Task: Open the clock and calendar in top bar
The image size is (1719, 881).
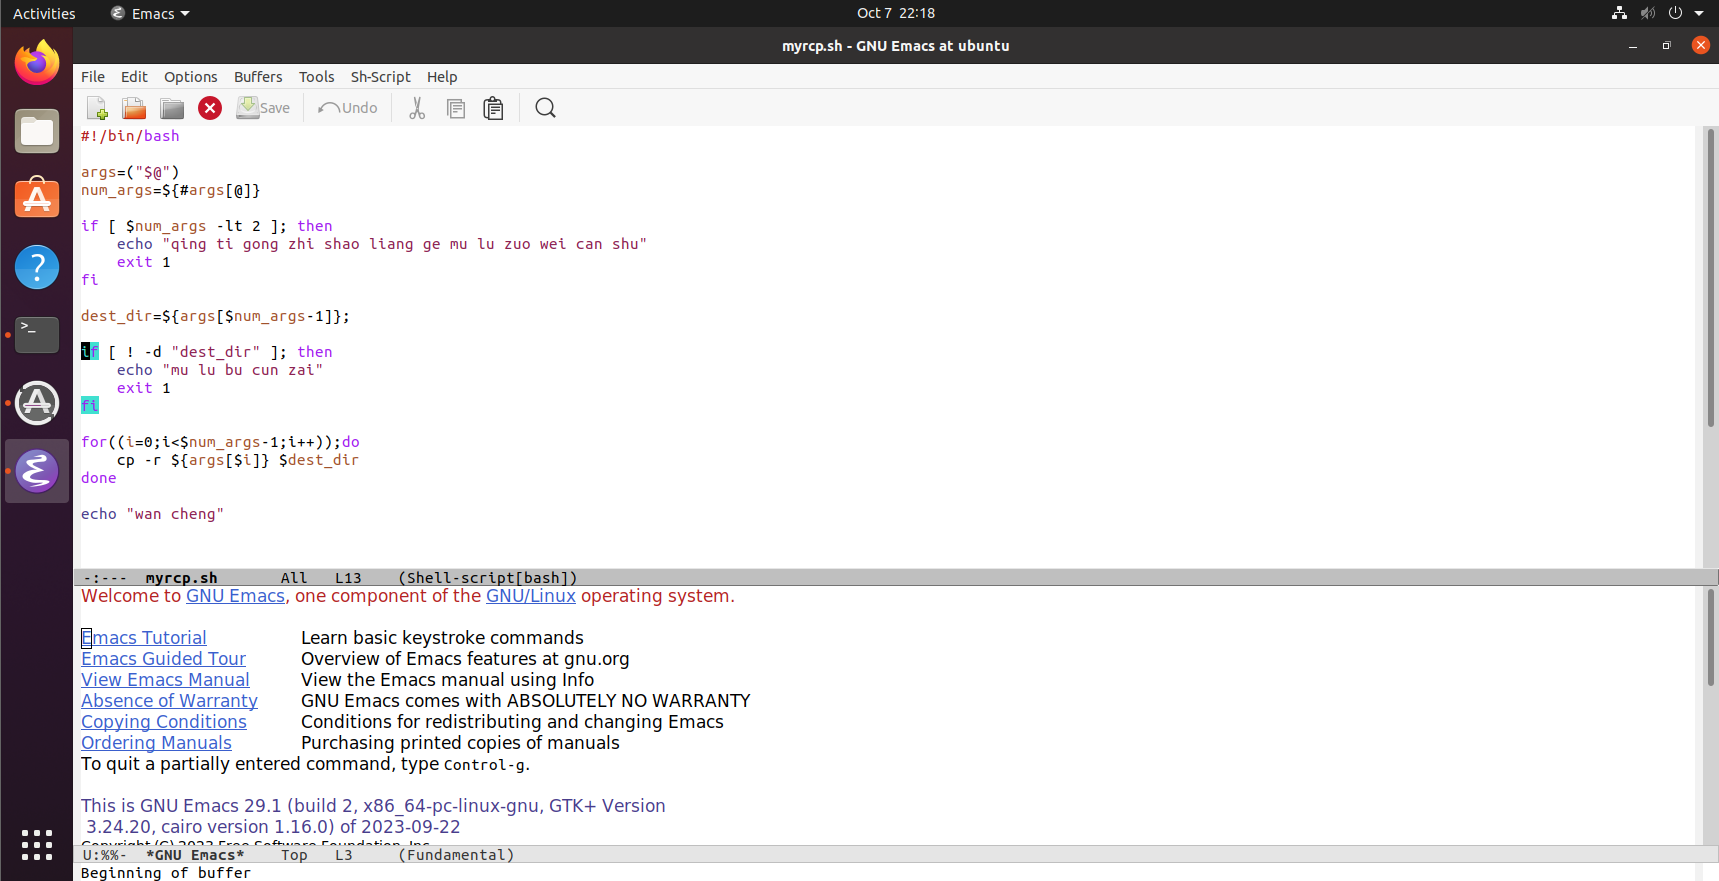Action: 896,13
